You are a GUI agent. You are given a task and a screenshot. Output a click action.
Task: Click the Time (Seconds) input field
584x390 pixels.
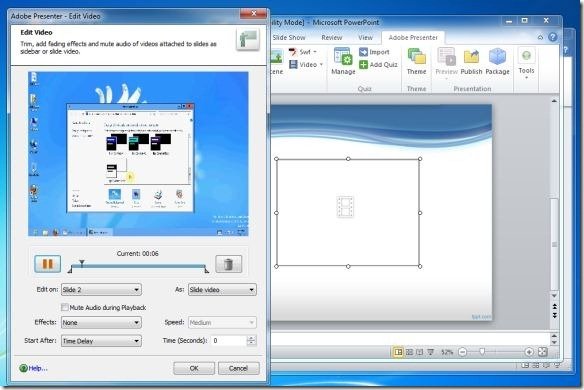(228, 340)
